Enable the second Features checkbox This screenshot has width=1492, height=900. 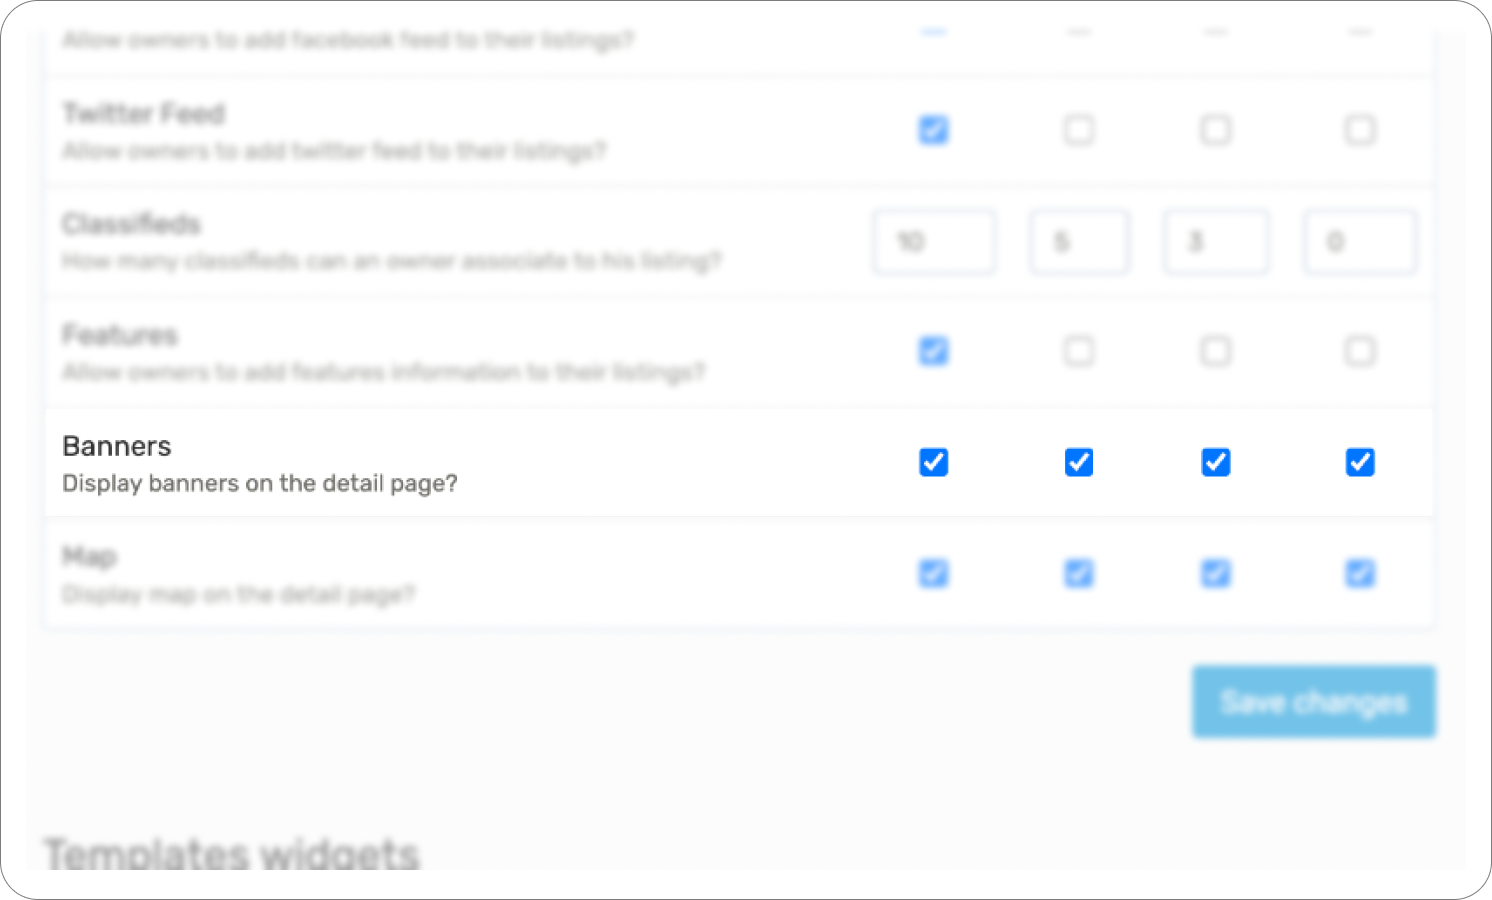click(1078, 351)
